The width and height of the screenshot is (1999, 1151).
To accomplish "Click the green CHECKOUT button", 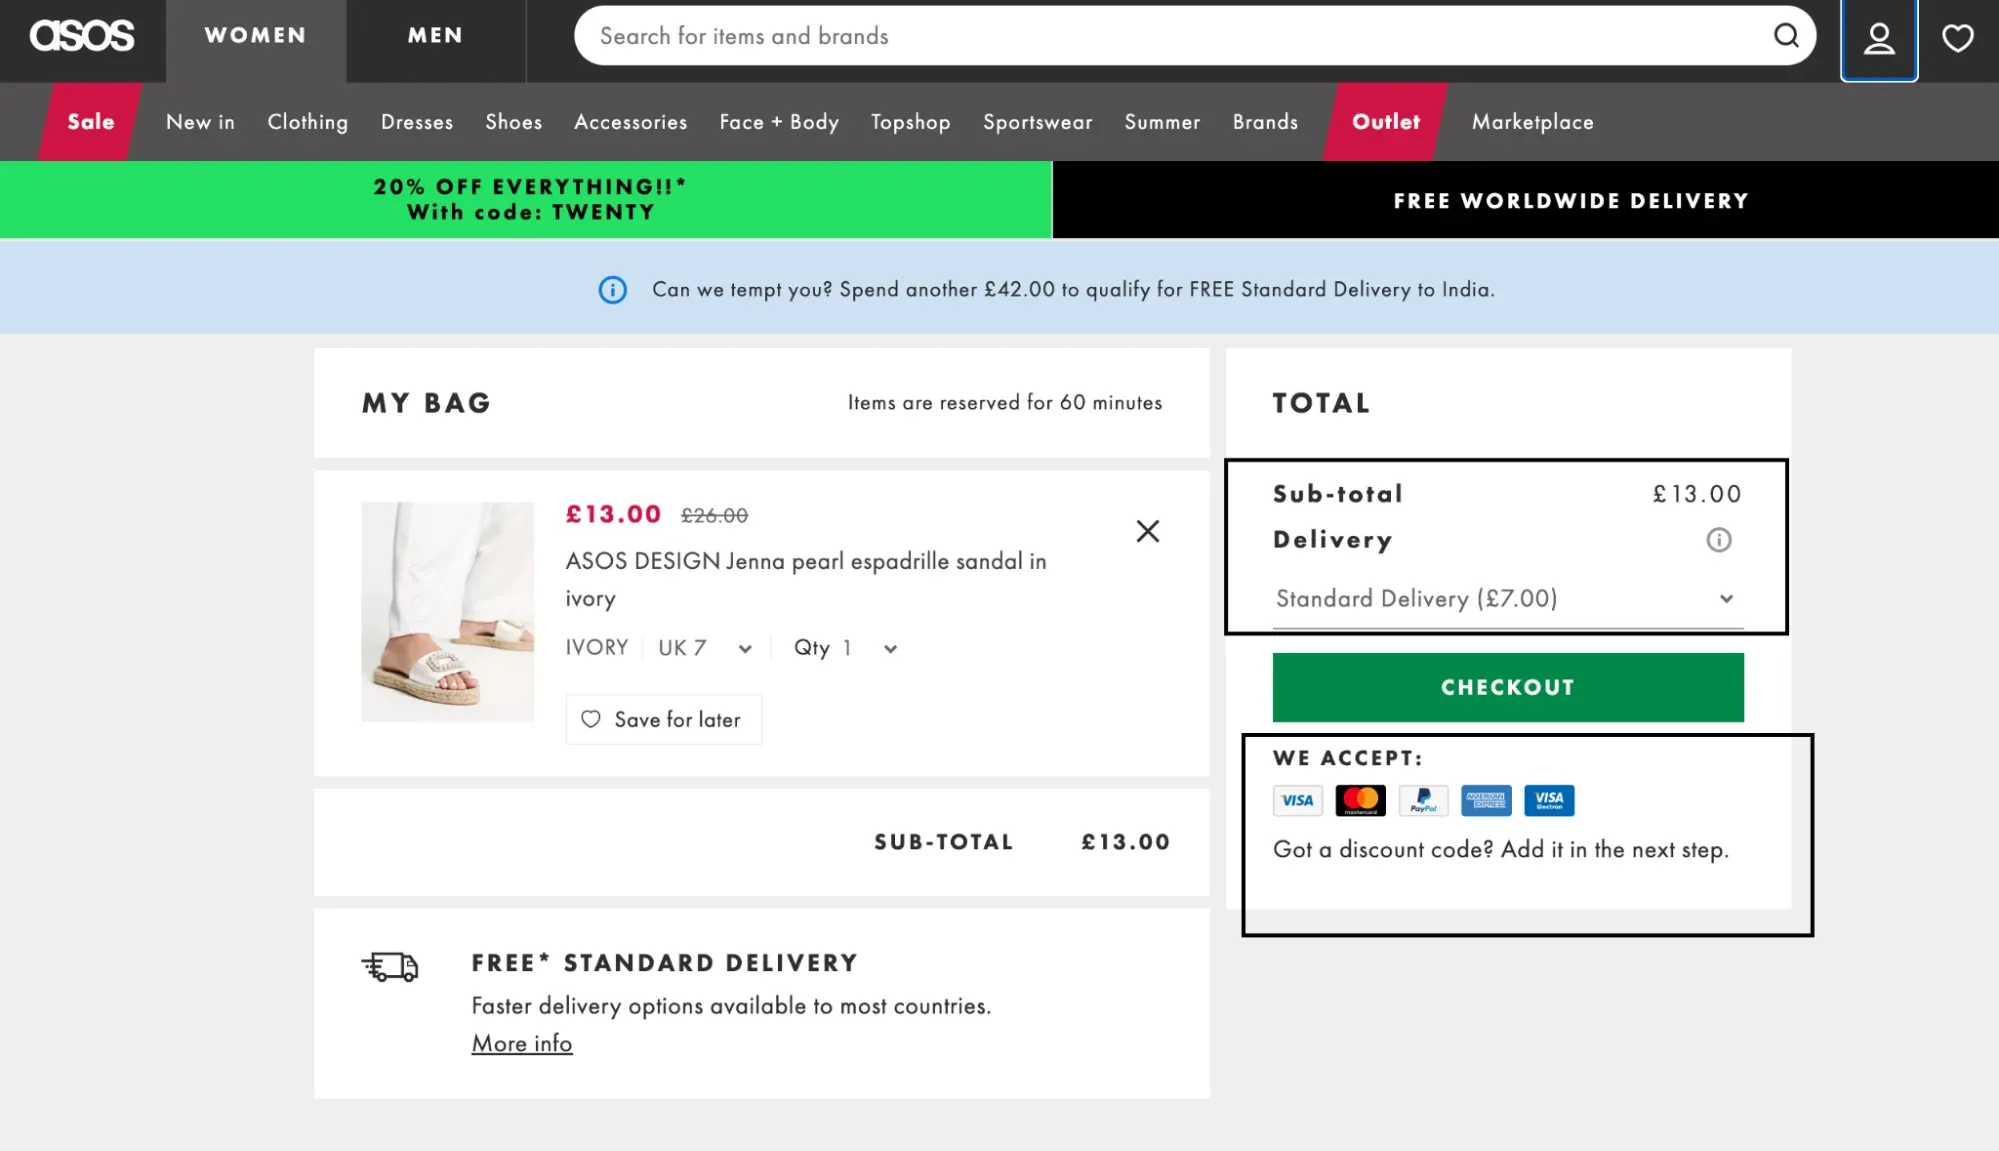I will tap(1508, 687).
